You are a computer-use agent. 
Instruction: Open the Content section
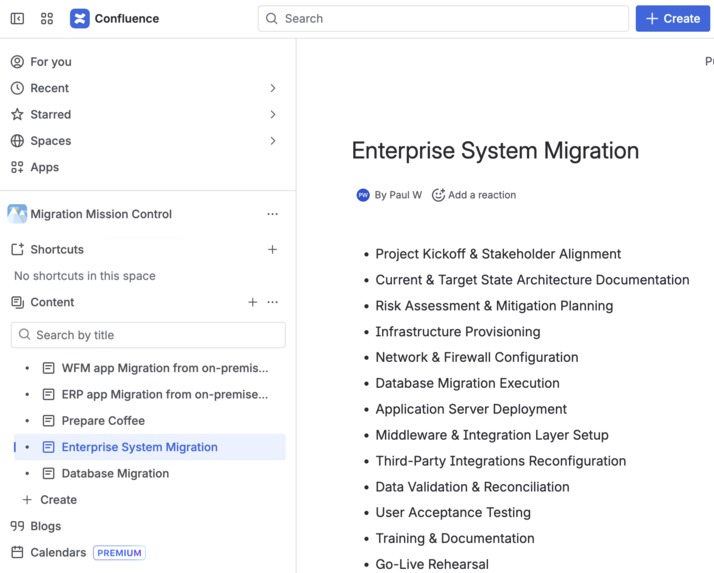click(52, 302)
